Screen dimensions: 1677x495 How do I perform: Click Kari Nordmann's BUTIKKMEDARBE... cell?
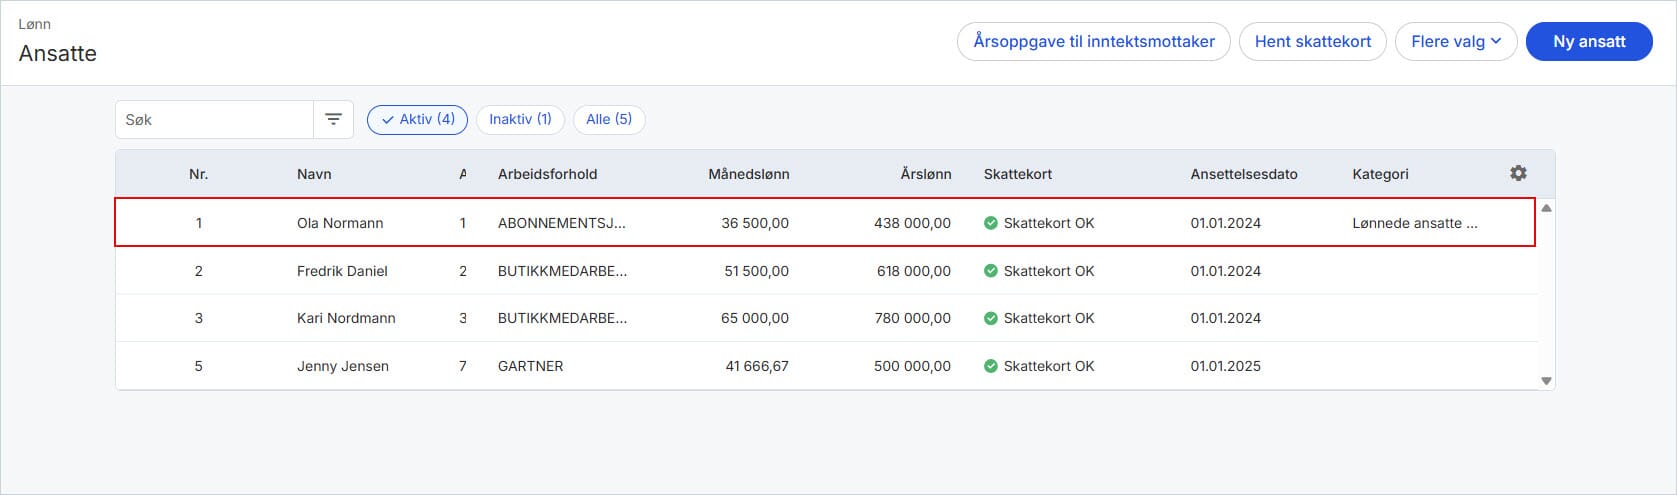tap(562, 318)
